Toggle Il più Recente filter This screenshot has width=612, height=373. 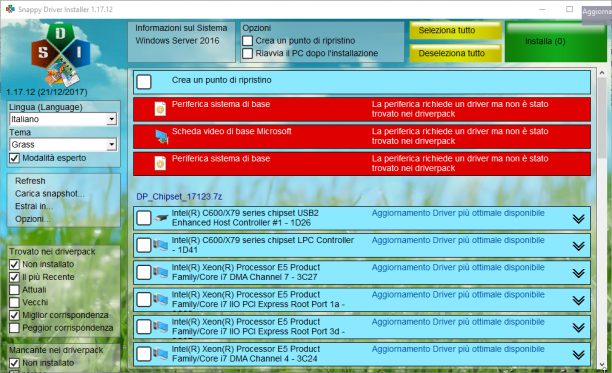pyautogui.click(x=14, y=277)
